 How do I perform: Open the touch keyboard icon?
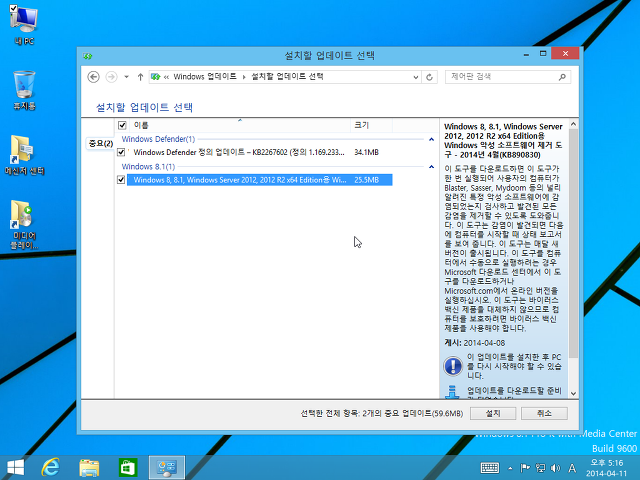(x=489, y=468)
